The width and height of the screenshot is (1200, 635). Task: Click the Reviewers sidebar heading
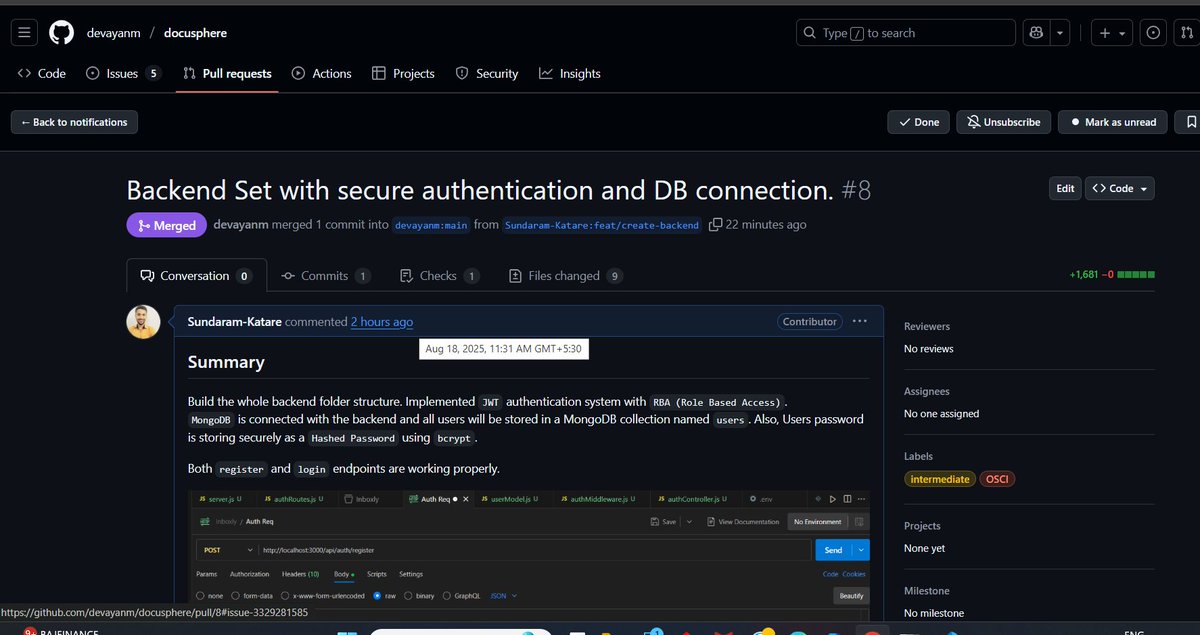tap(927, 326)
